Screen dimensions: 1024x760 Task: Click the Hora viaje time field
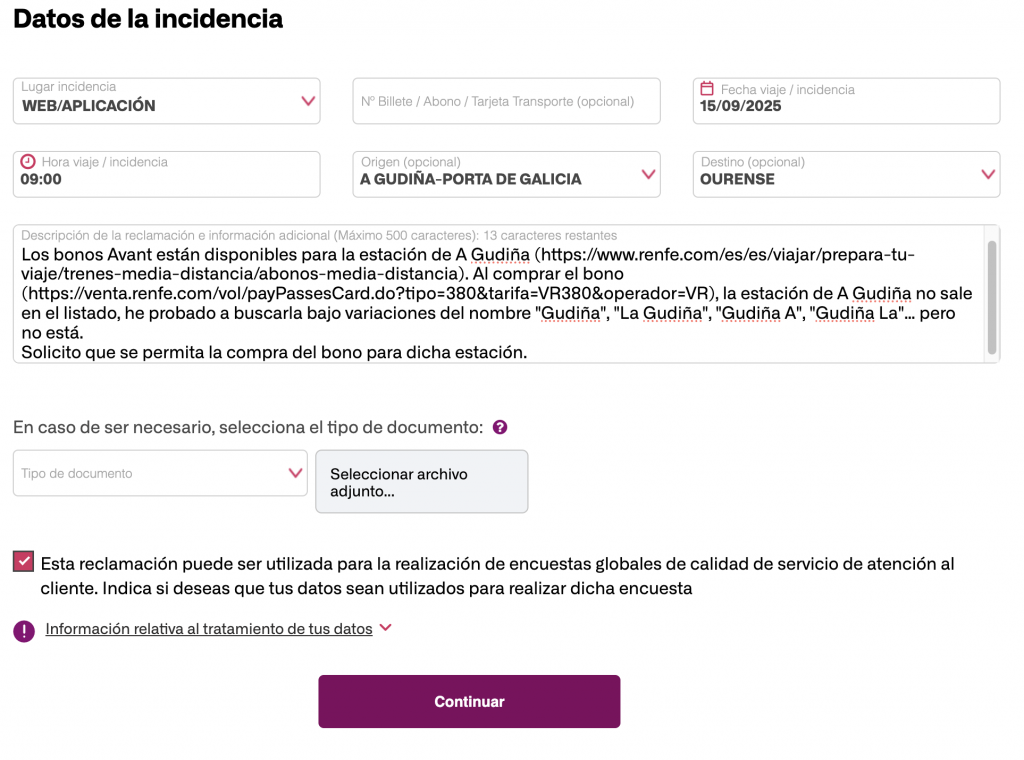tap(166, 180)
